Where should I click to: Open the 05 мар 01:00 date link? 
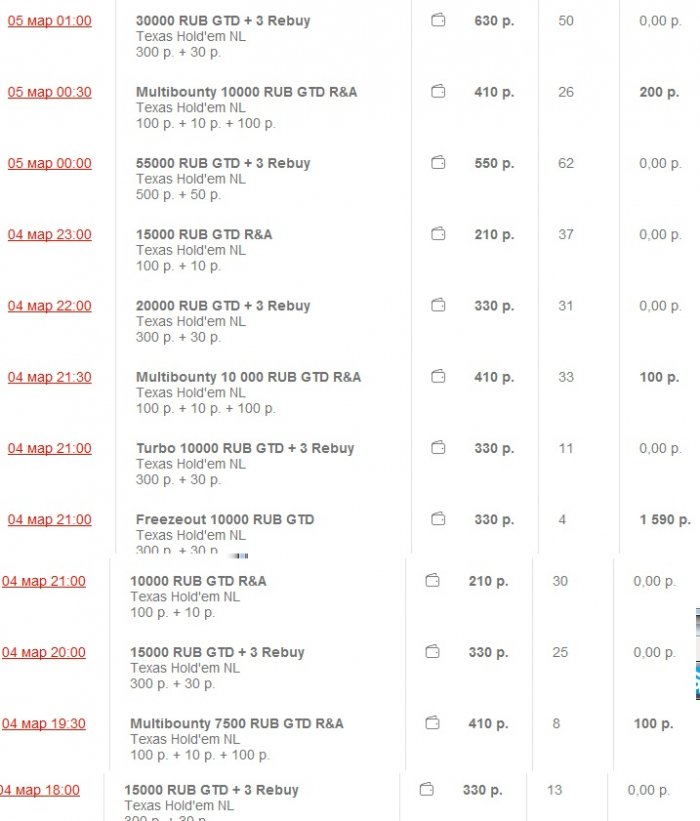[49, 21]
